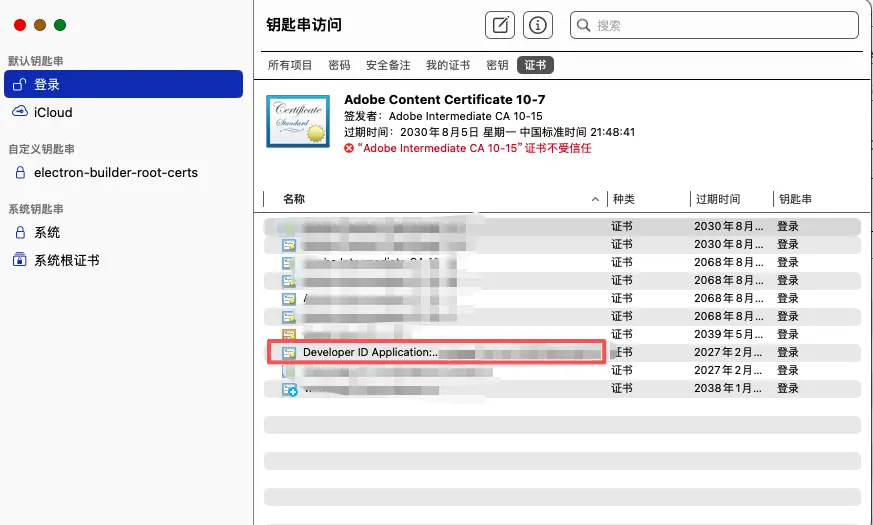Select the 我的证书 tab
This screenshot has height=525, width=873.
click(x=448, y=65)
